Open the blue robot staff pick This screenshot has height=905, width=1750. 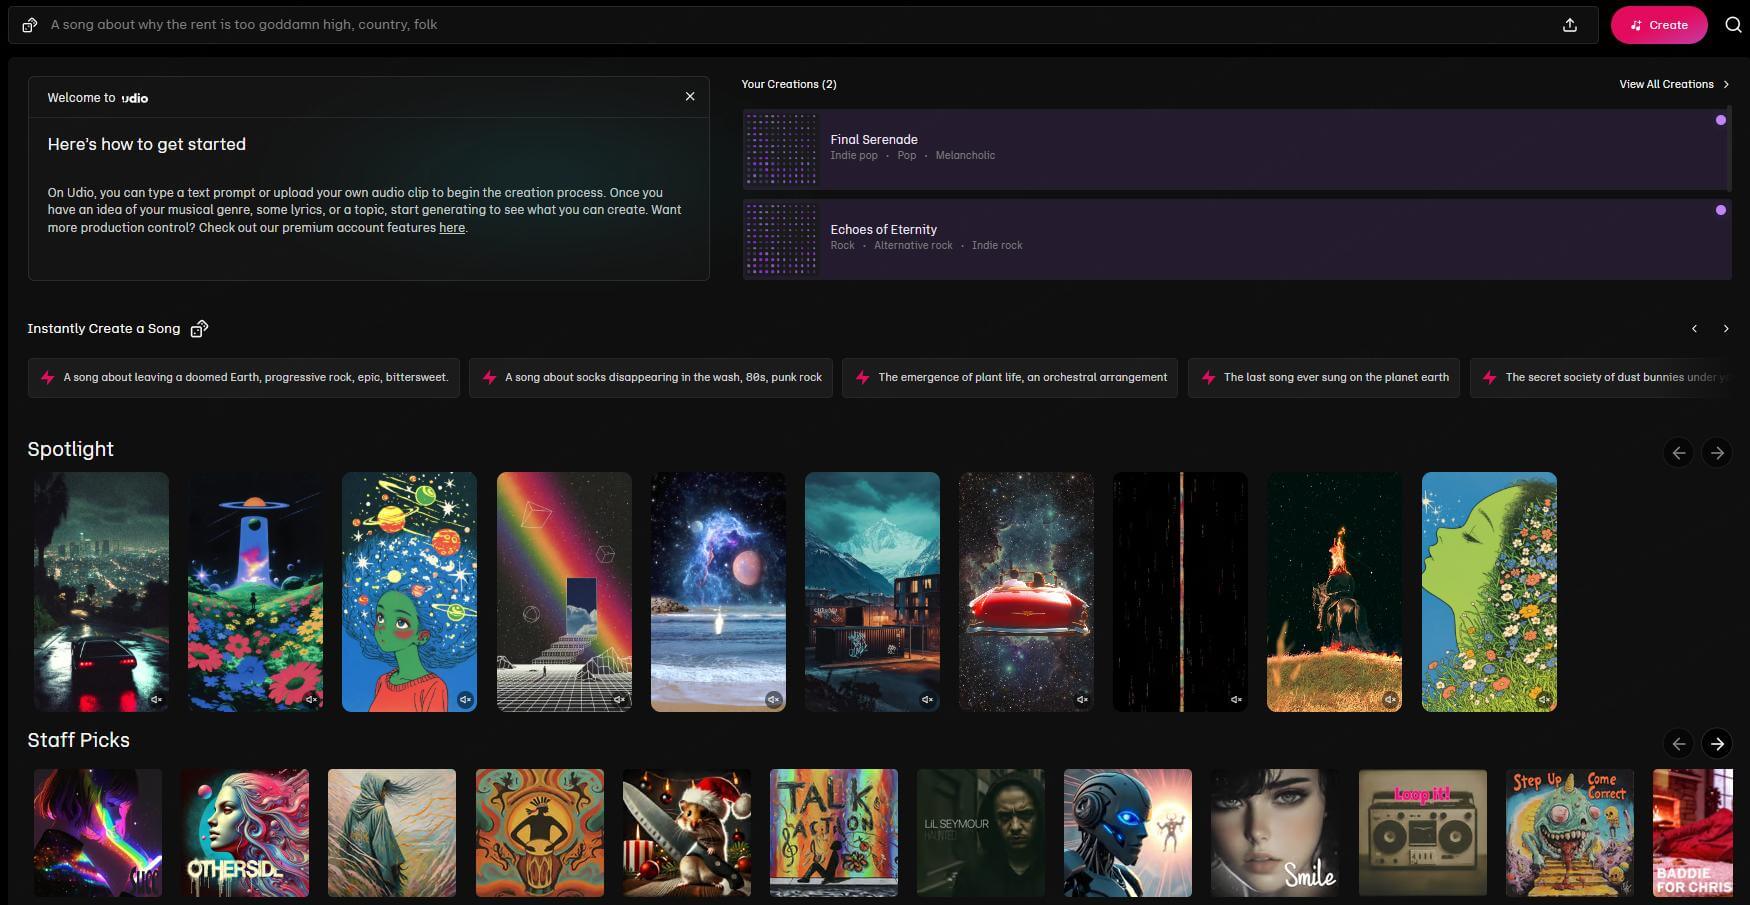[1128, 833]
